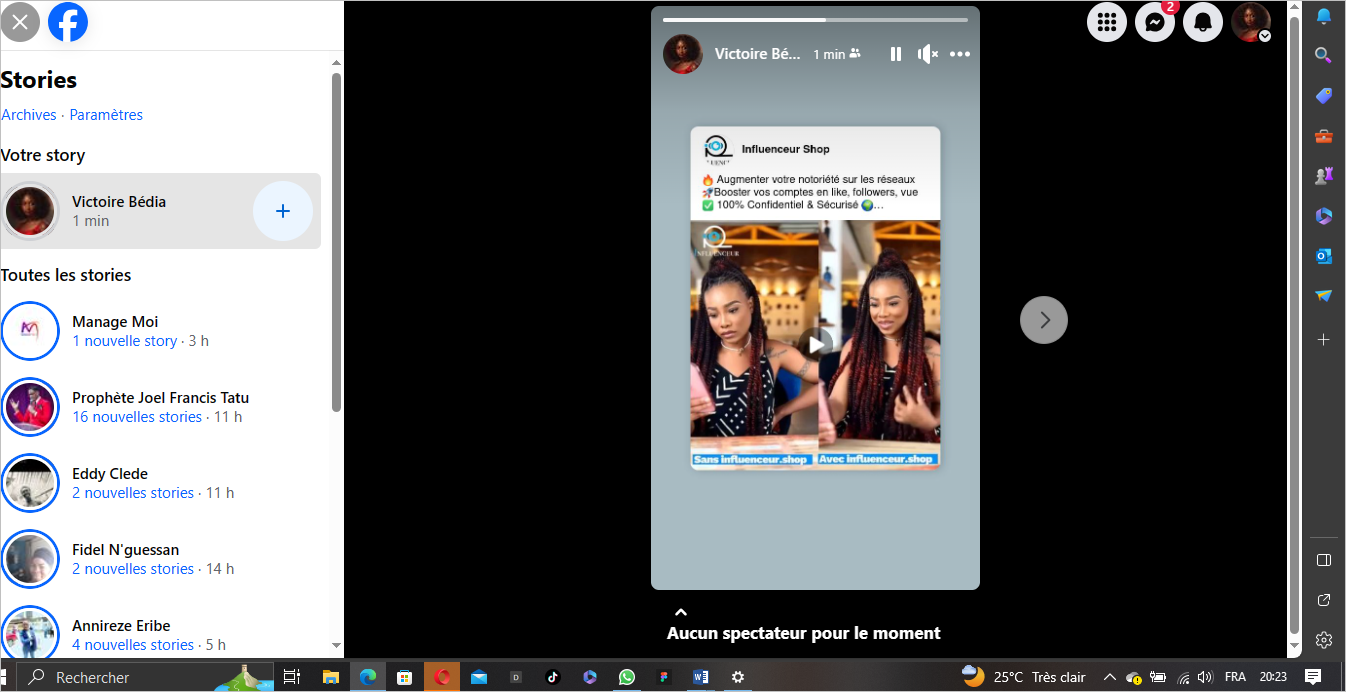1346x692 pixels.
Task: Click the story progress bar
Action: [815, 19]
